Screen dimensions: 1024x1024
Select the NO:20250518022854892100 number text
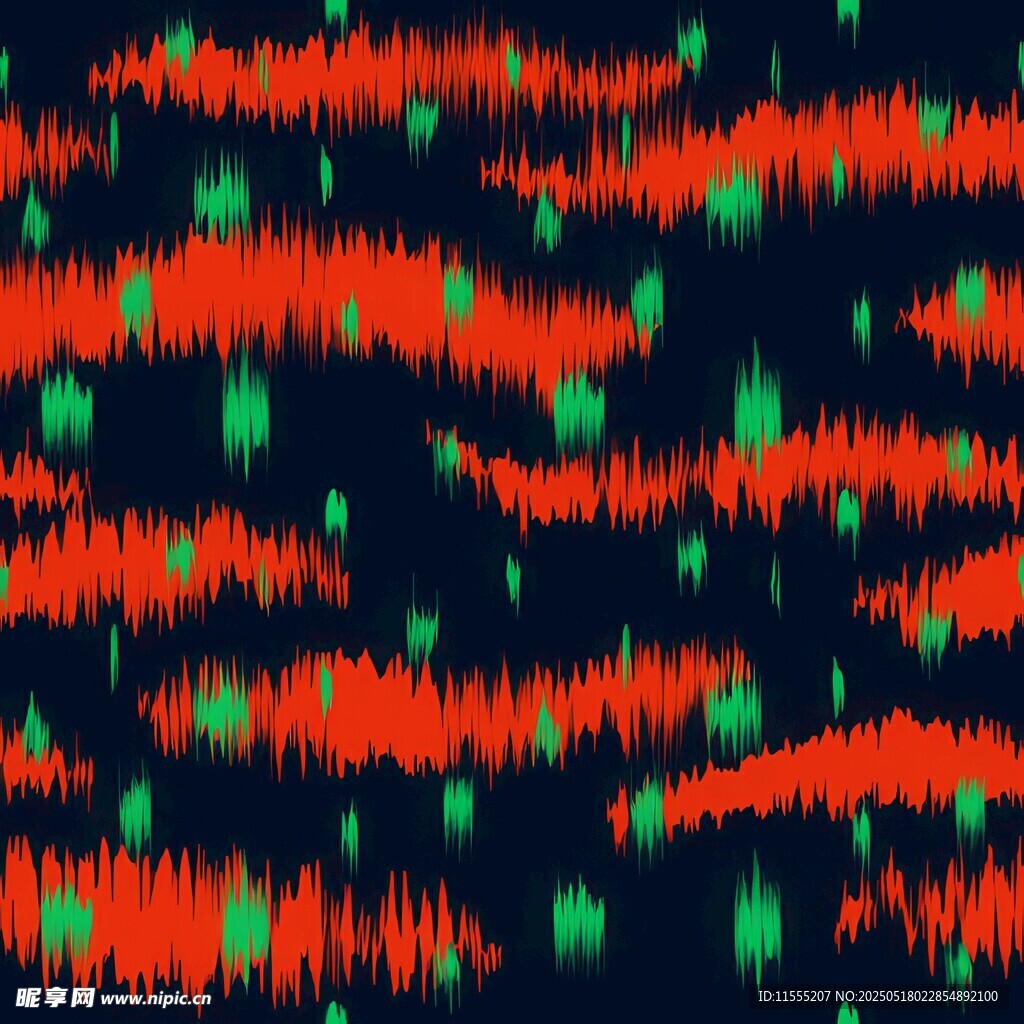pos(916,996)
